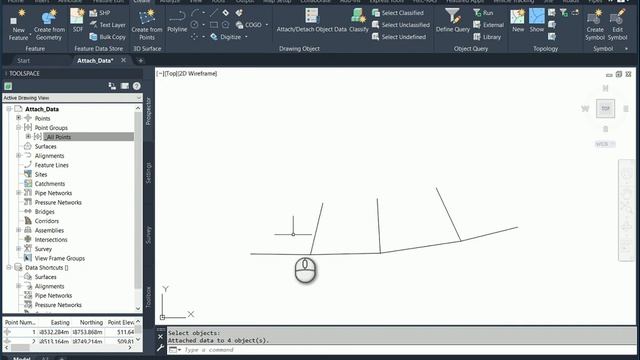
Task: Open Active Drawing View dropdown
Action: [138, 98]
